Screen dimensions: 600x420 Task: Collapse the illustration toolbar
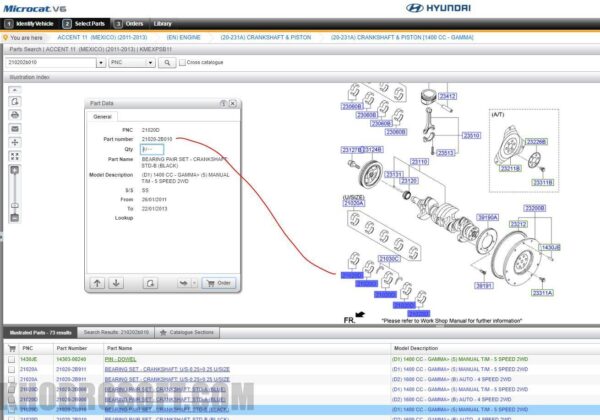15,90
